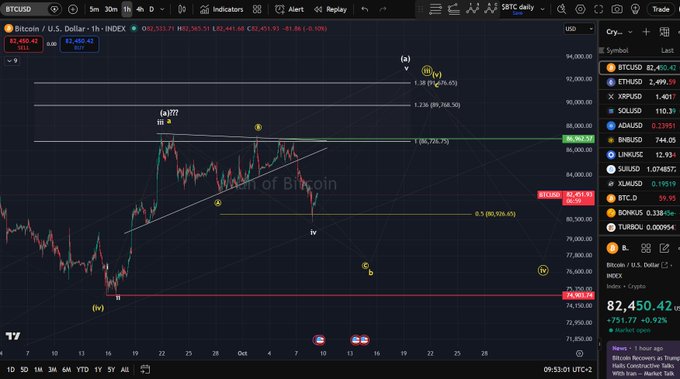Sort watchlist by Symbol column header
The image size is (680, 379).
[617, 50]
